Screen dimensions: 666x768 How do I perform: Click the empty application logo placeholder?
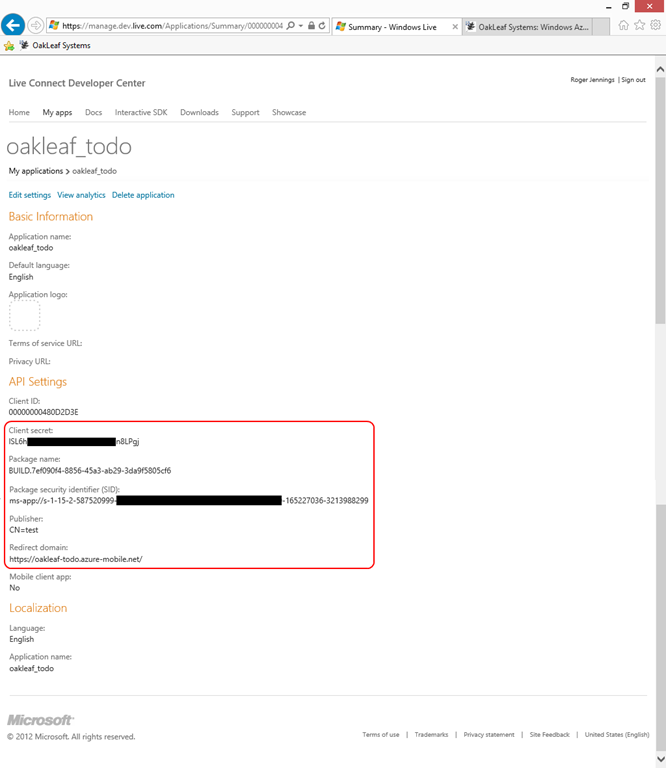pos(24,315)
